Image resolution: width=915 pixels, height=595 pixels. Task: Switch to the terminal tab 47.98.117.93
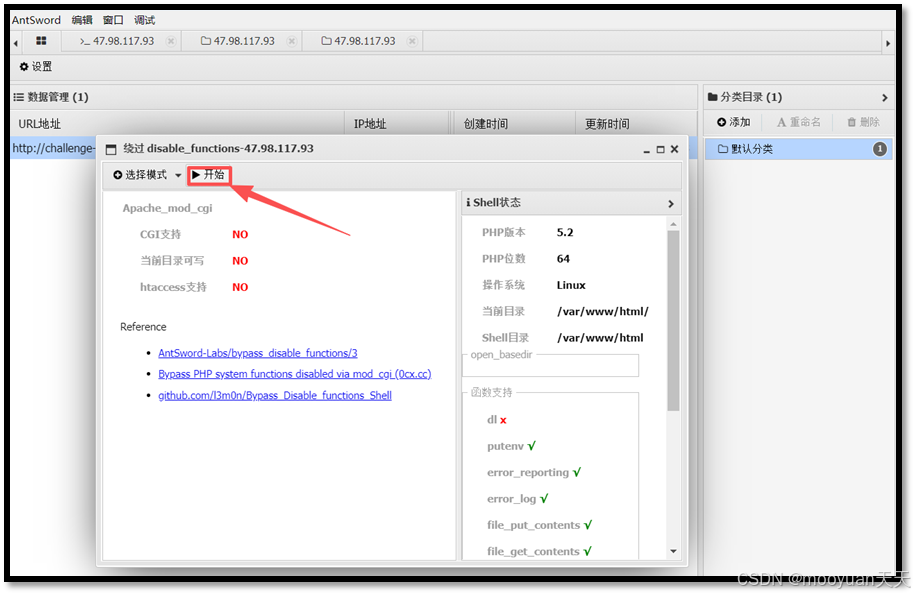[117, 41]
